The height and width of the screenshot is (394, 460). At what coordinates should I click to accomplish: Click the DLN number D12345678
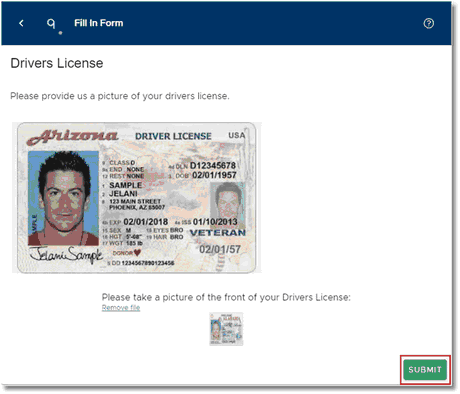point(213,165)
